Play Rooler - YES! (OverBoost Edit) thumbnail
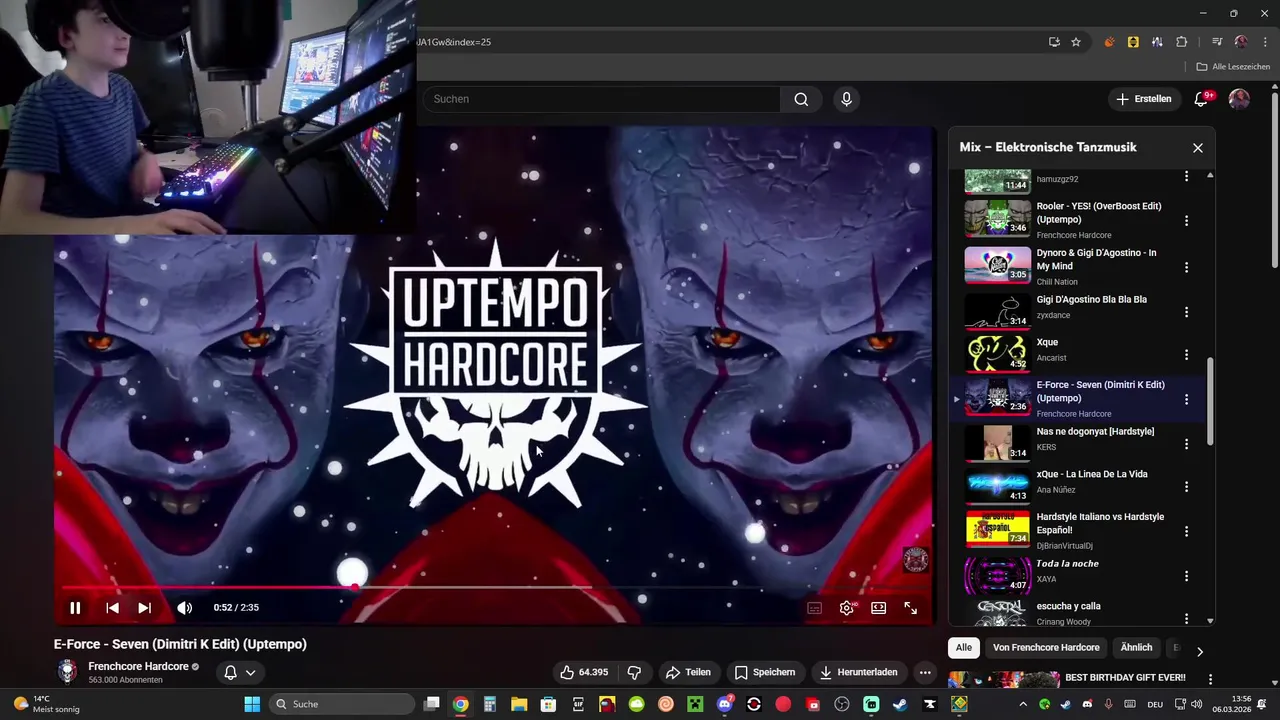This screenshot has height=720, width=1280. pyautogui.click(x=997, y=218)
